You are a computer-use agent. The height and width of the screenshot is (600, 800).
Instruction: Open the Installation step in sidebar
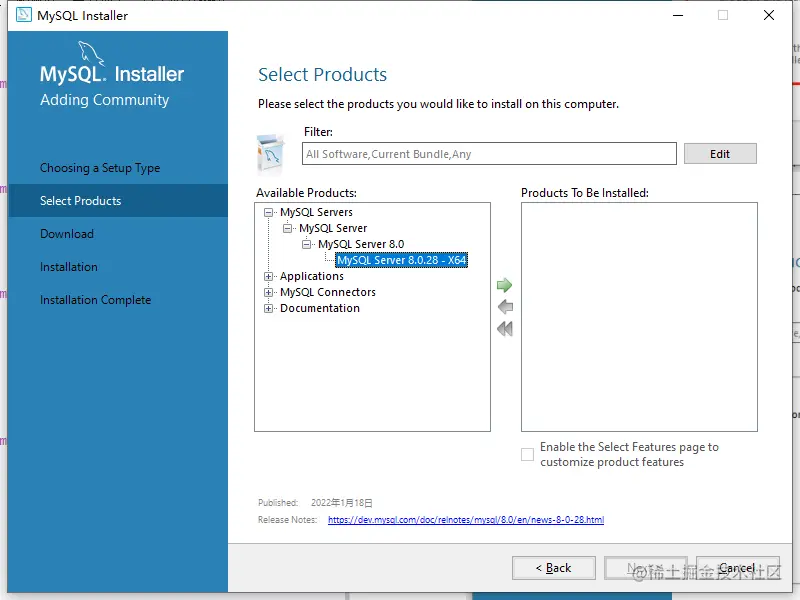coord(69,267)
